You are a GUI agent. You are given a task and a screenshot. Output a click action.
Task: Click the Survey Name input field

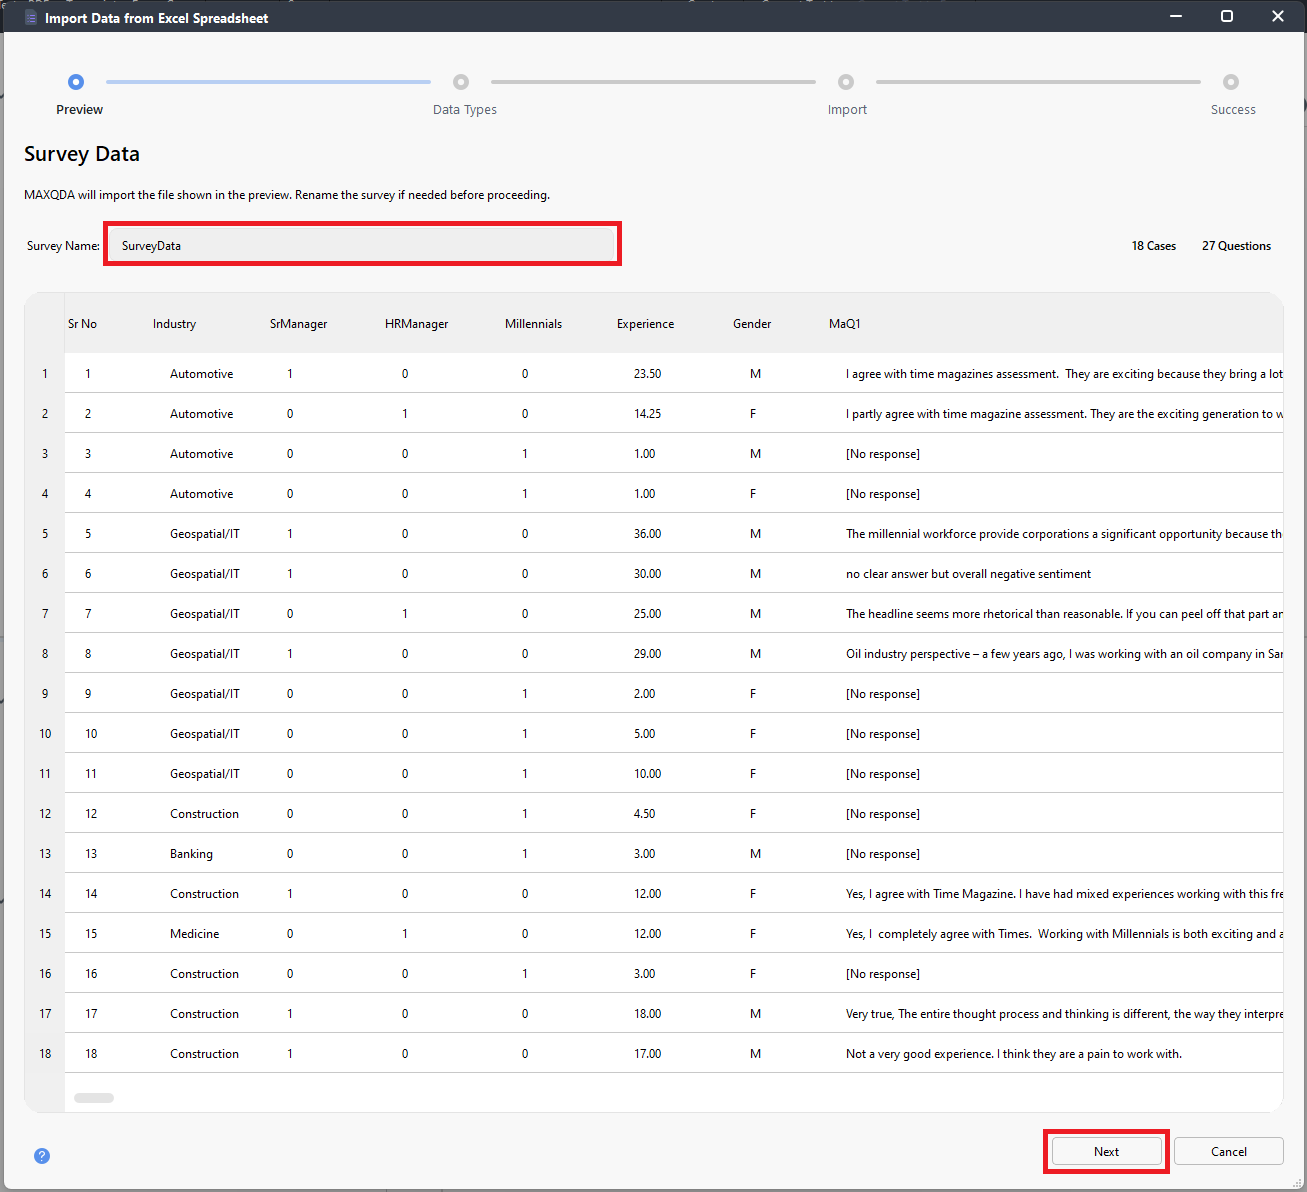pyautogui.click(x=362, y=245)
